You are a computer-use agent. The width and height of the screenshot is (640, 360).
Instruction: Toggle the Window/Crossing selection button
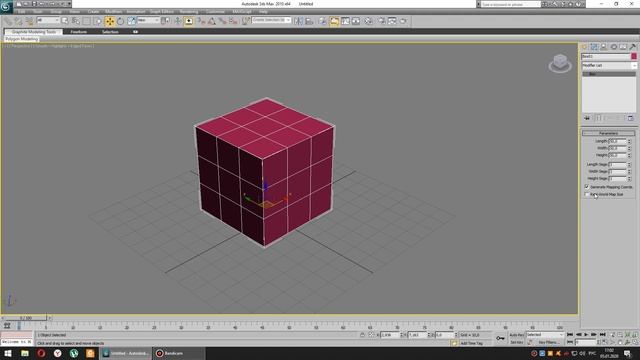[x=98, y=21]
